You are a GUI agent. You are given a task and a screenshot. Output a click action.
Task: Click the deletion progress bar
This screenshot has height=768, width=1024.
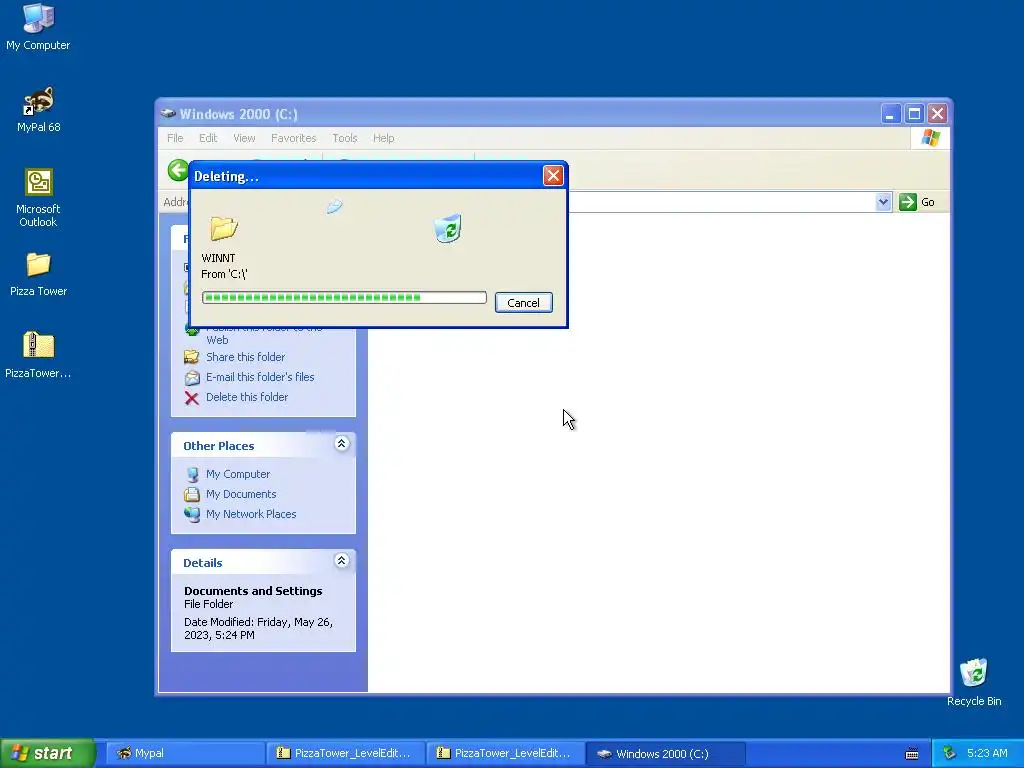[x=344, y=298]
